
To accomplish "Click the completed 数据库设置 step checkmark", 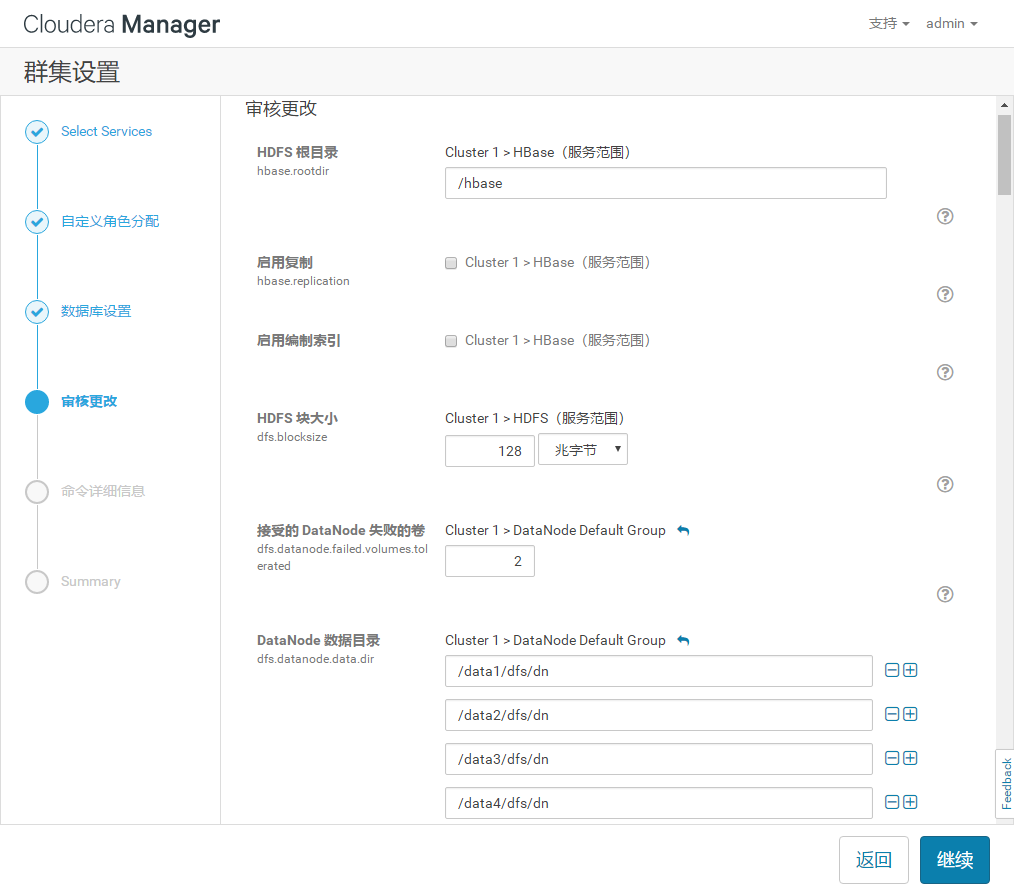I will (x=36, y=311).
